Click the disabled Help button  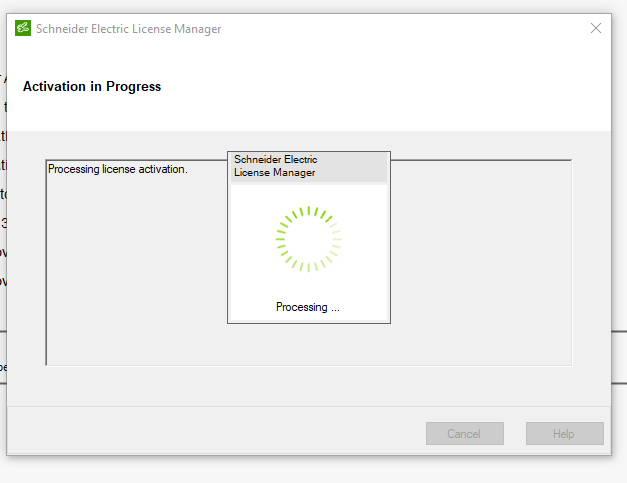coord(565,433)
